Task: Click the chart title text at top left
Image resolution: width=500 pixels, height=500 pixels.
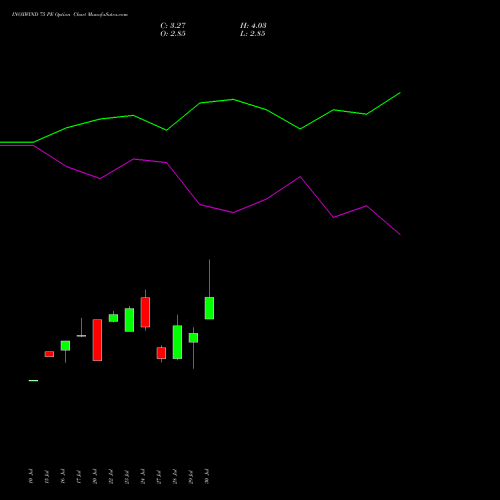Action: 70,15
